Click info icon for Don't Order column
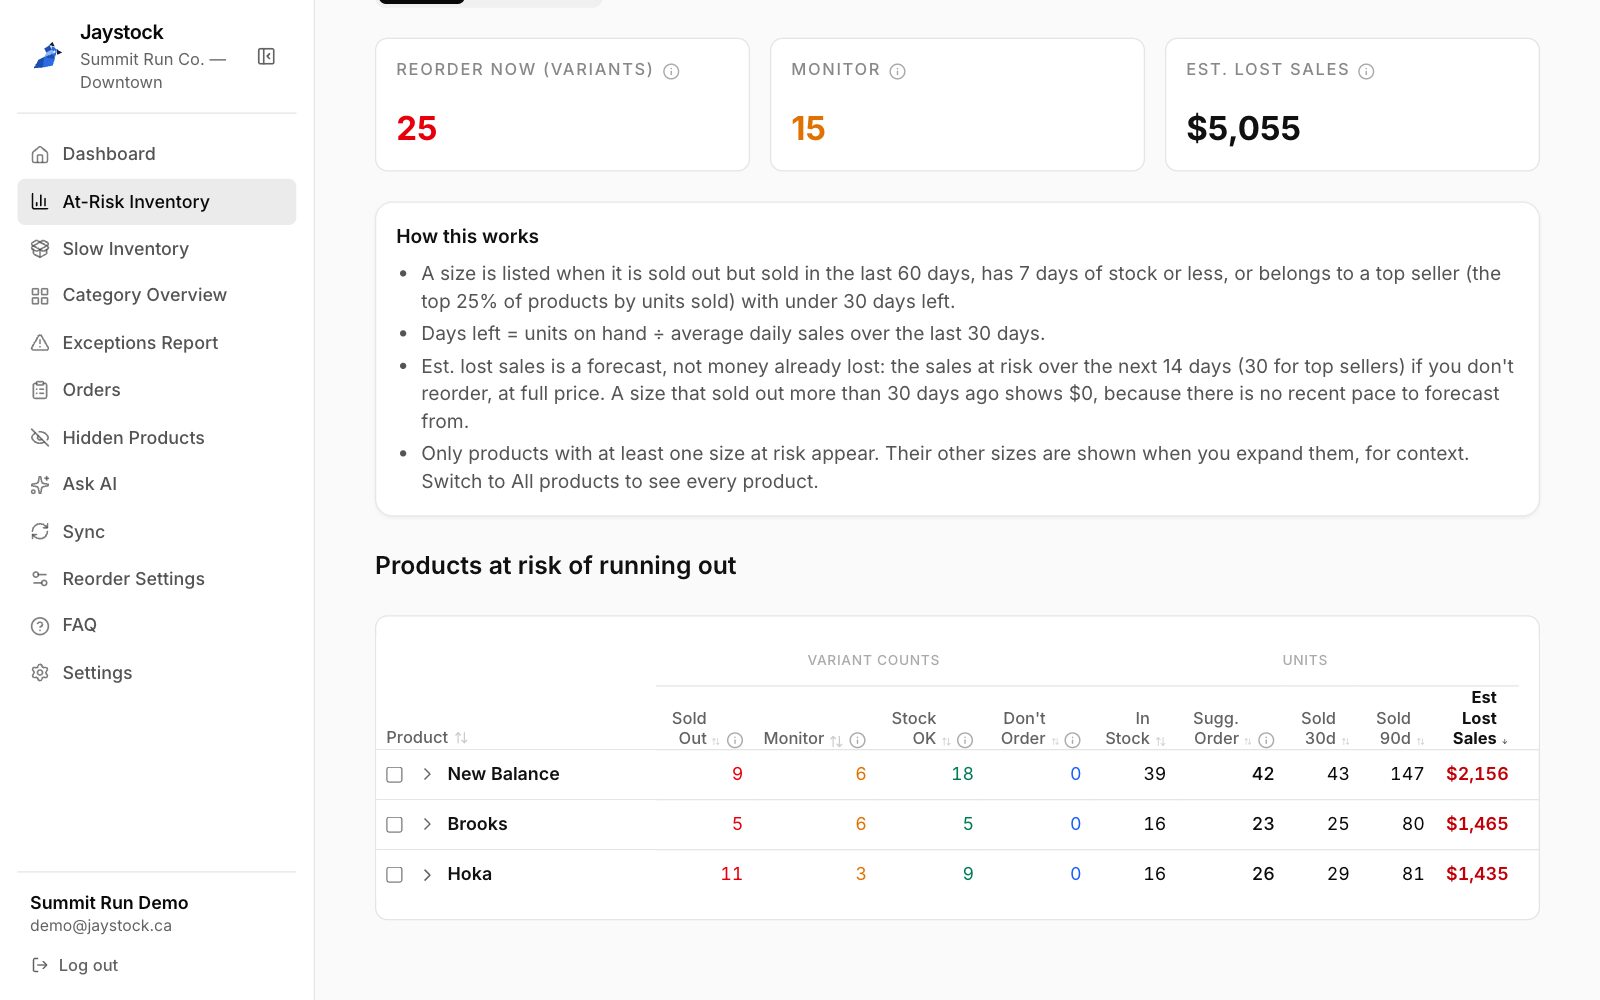 [x=1073, y=740]
